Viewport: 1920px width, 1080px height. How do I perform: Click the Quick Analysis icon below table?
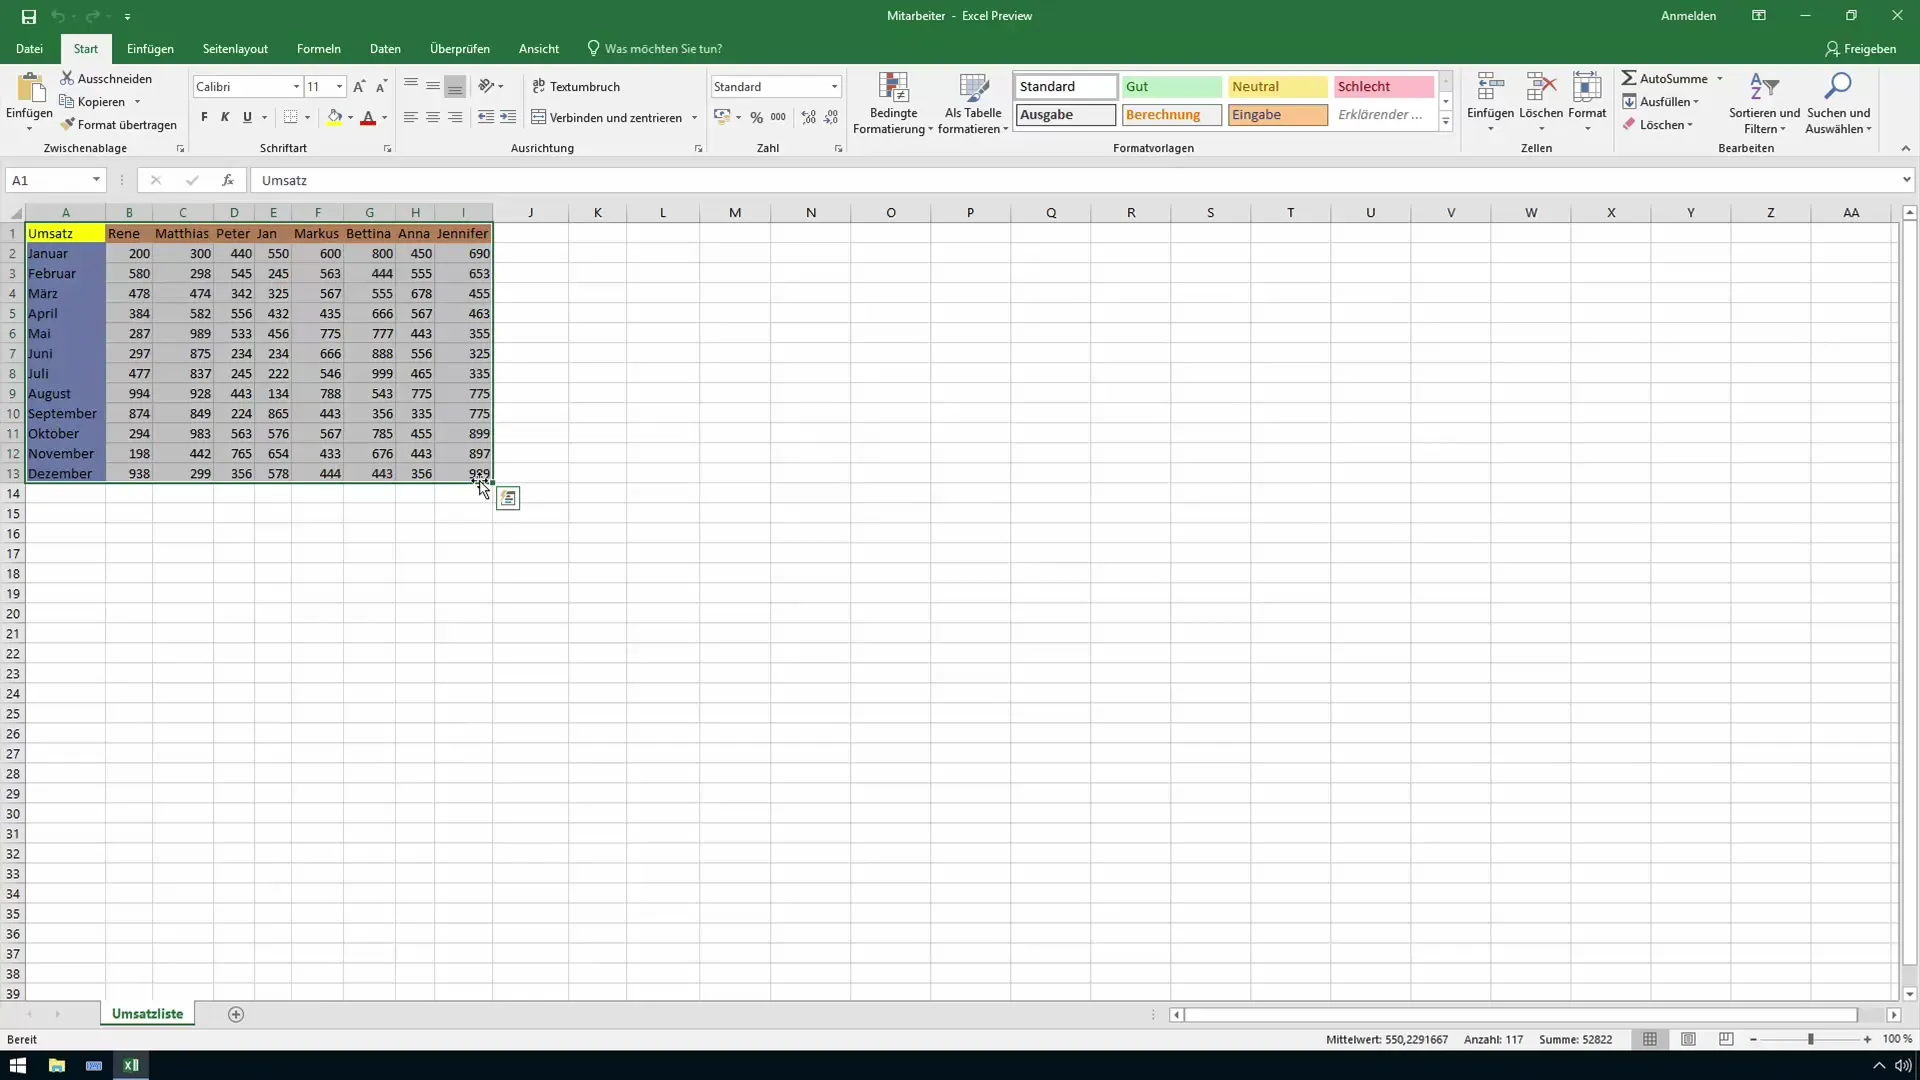(508, 498)
